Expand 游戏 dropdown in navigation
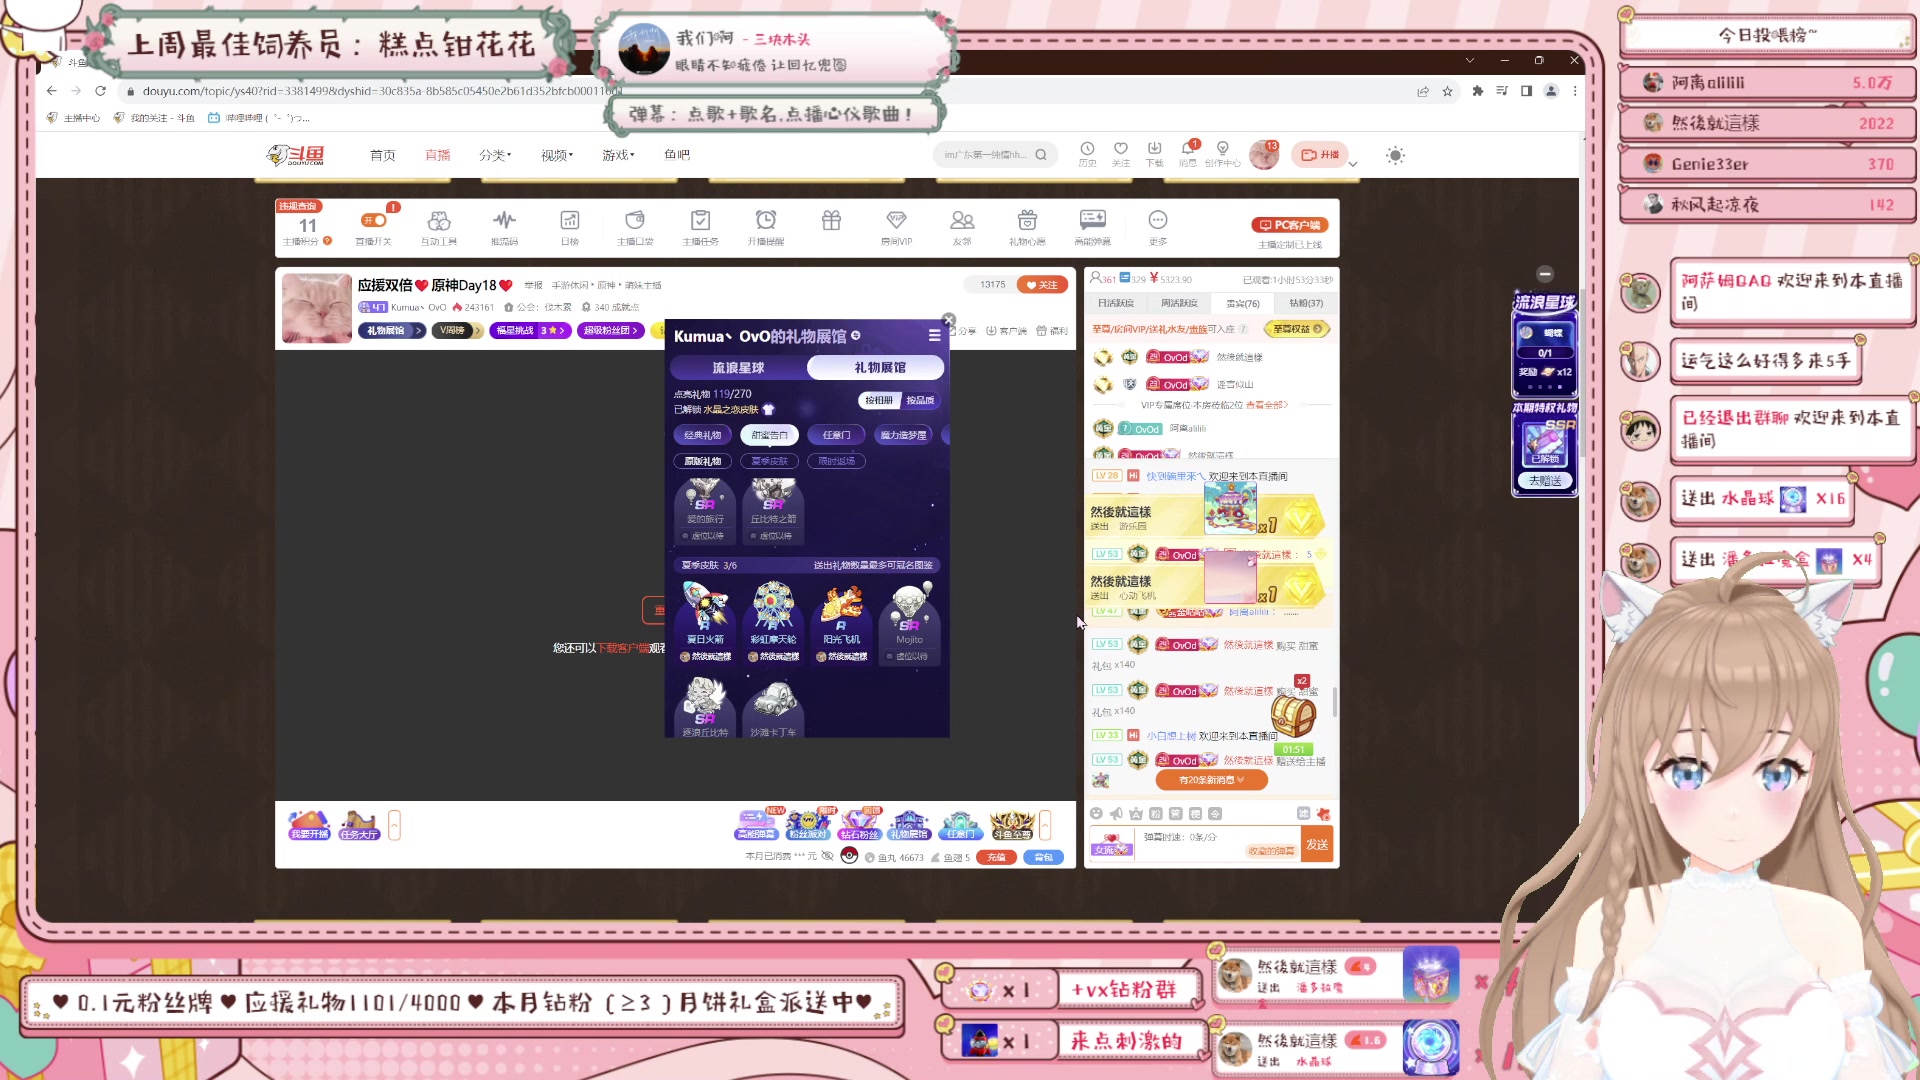The width and height of the screenshot is (1920, 1080). pos(618,155)
